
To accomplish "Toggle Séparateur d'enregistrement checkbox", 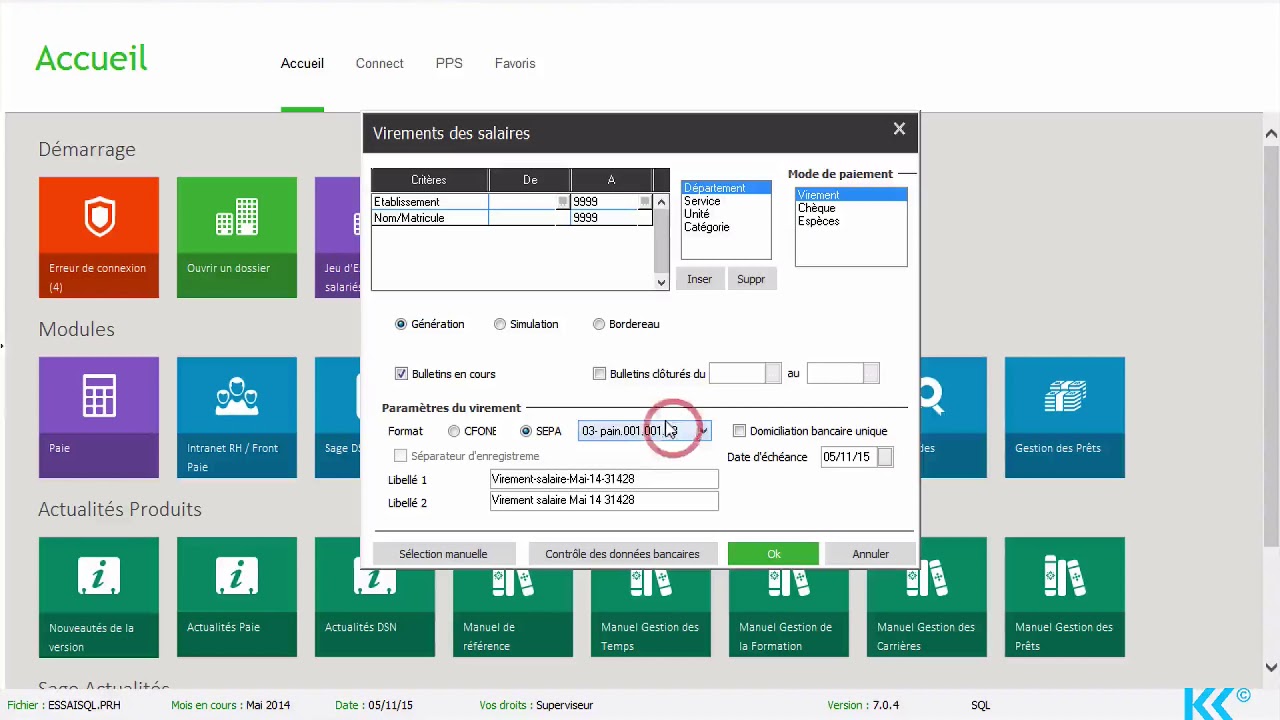I will (x=400, y=456).
